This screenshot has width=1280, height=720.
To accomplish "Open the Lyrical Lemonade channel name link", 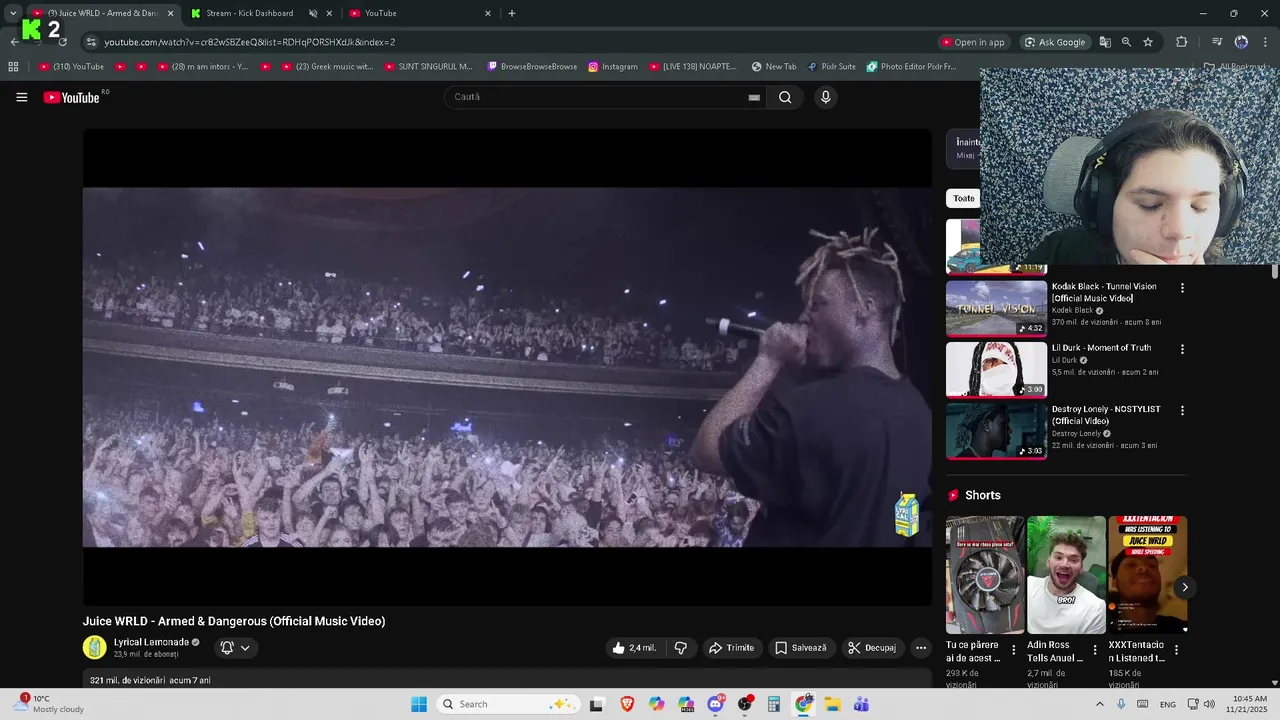I will pyautogui.click(x=151, y=642).
